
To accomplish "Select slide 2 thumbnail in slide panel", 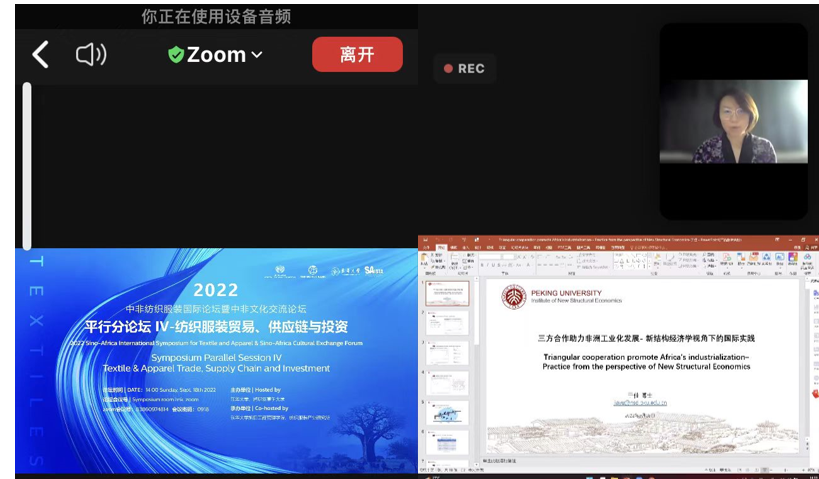I will pyautogui.click(x=447, y=323).
